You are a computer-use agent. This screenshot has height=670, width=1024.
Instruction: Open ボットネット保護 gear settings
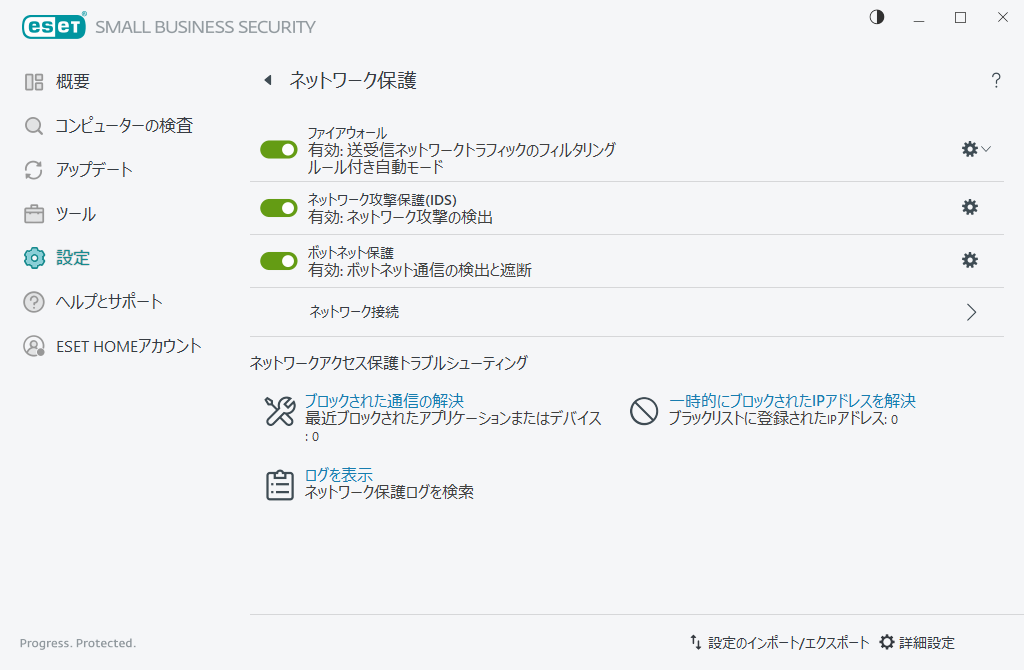[x=968, y=260]
